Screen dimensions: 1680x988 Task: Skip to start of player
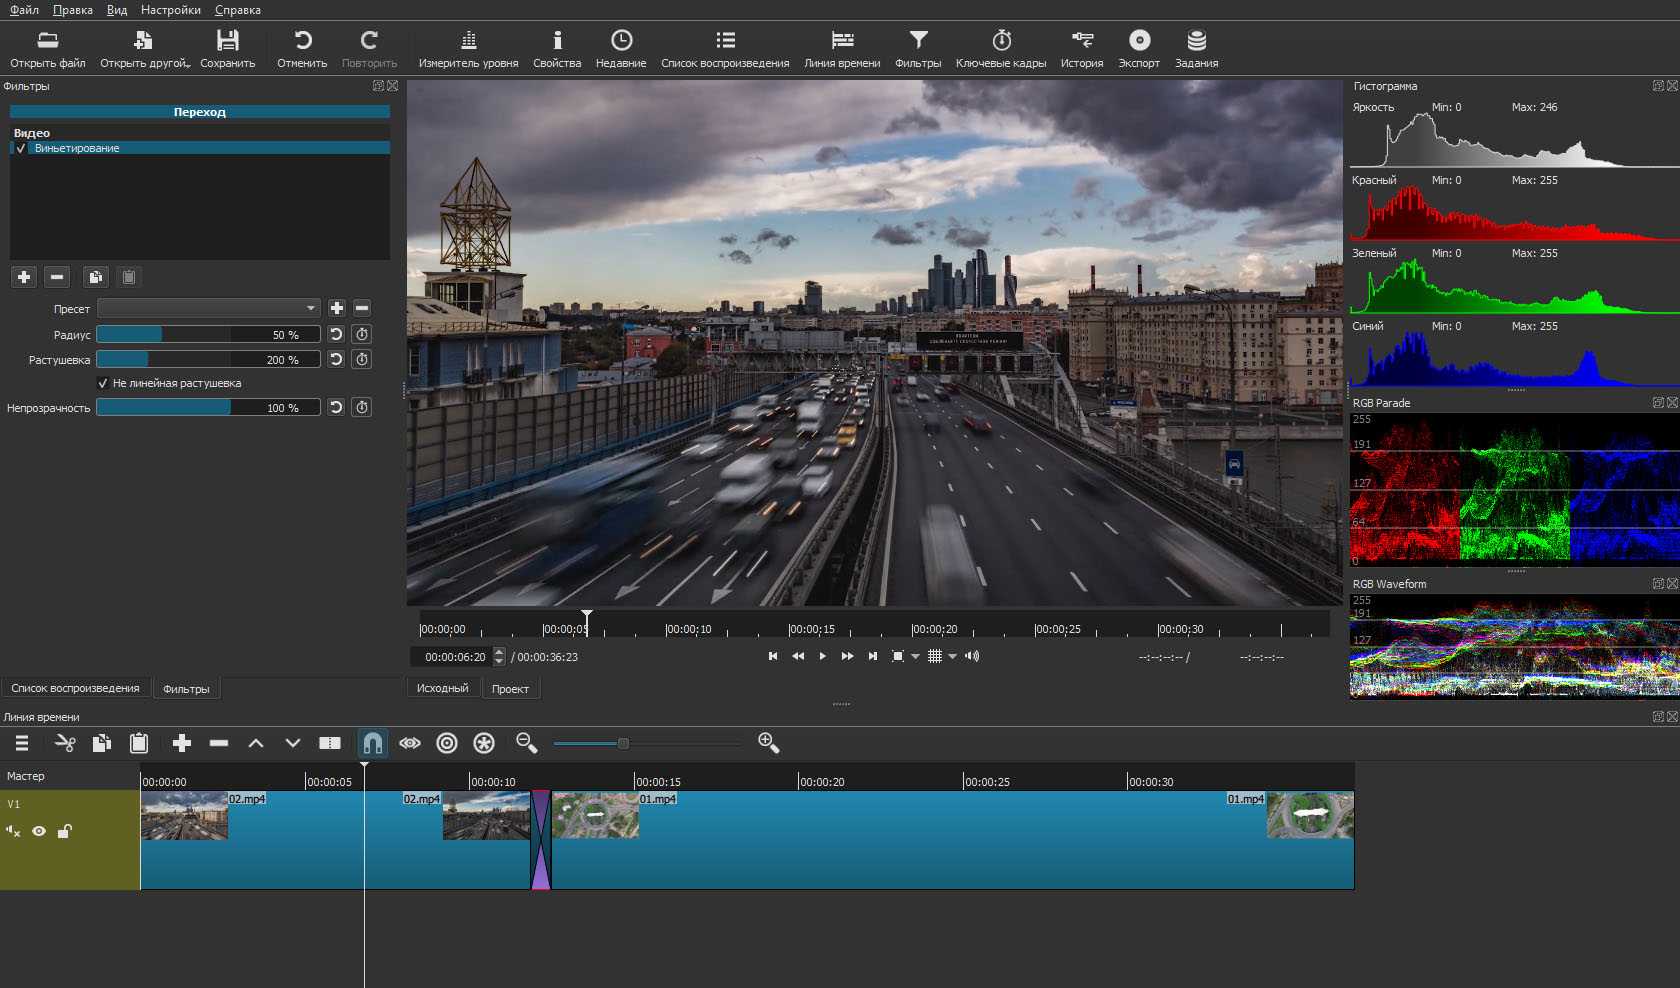(x=772, y=656)
